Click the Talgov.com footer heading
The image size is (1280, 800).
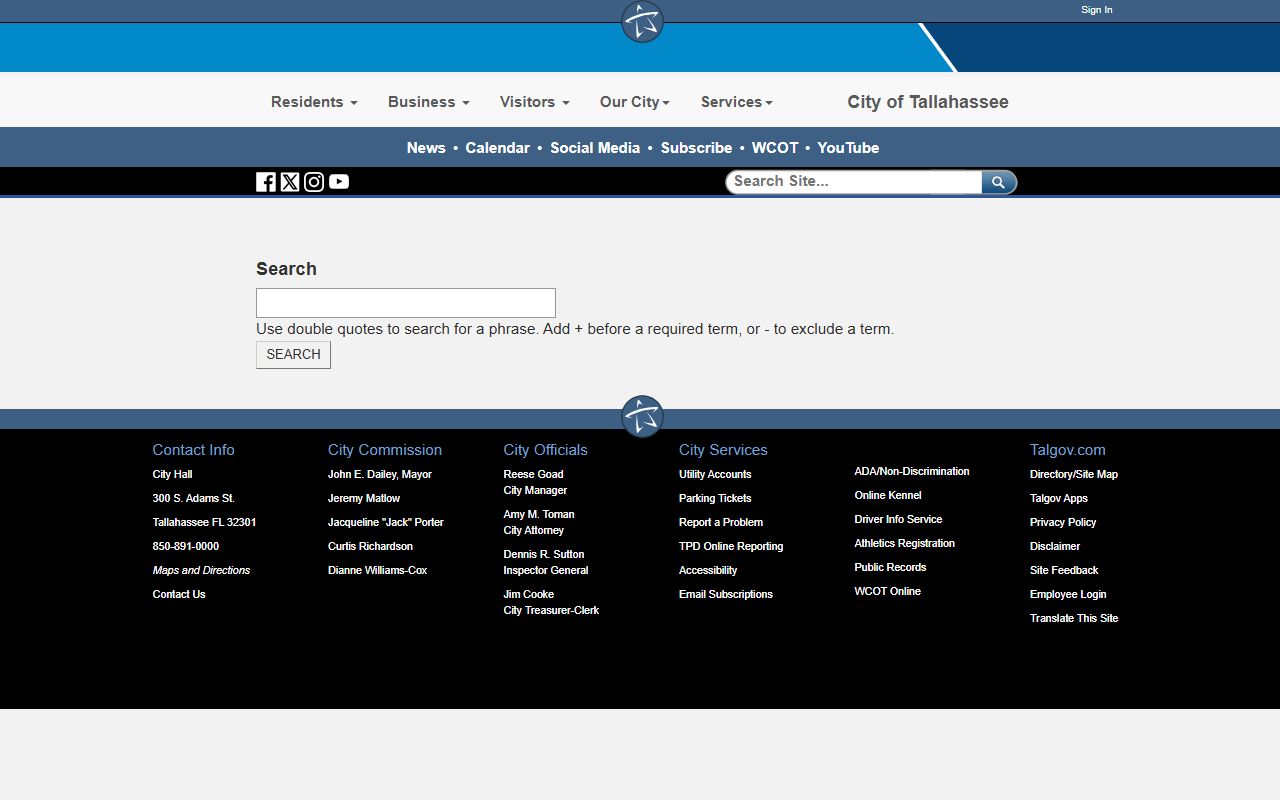[x=1068, y=450]
